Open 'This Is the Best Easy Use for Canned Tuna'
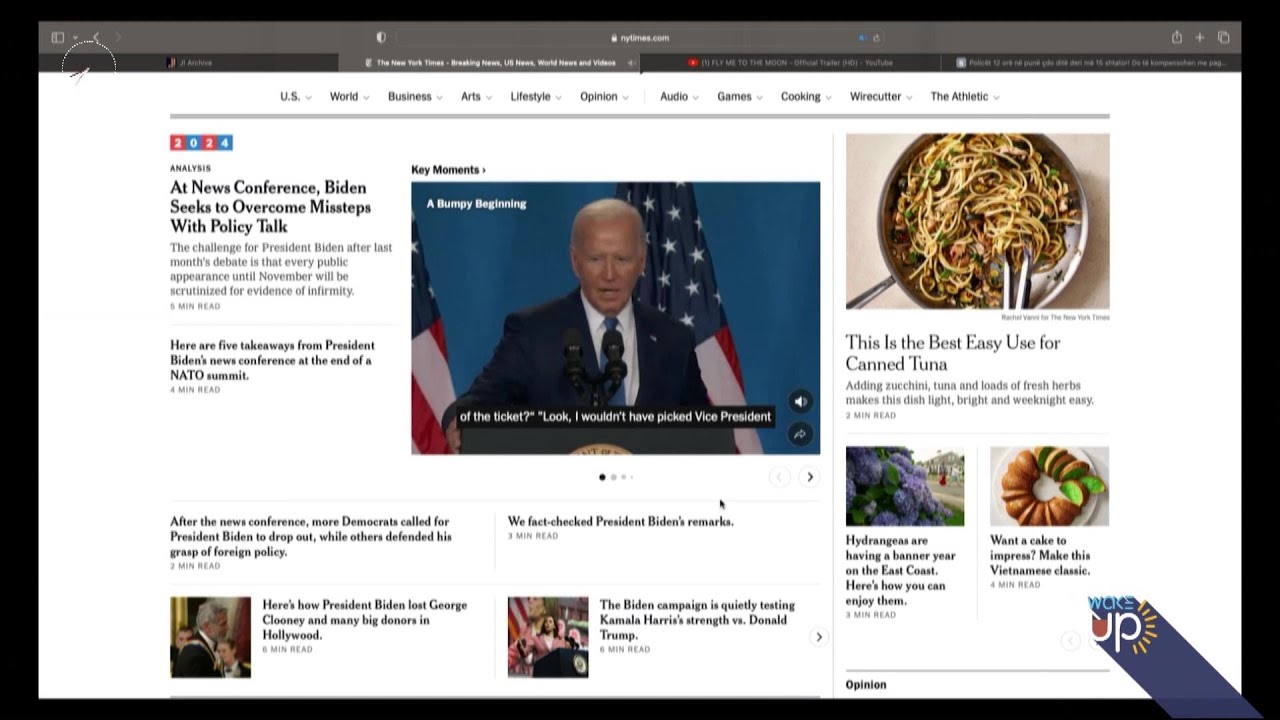This screenshot has height=720, width=1280. (953, 353)
